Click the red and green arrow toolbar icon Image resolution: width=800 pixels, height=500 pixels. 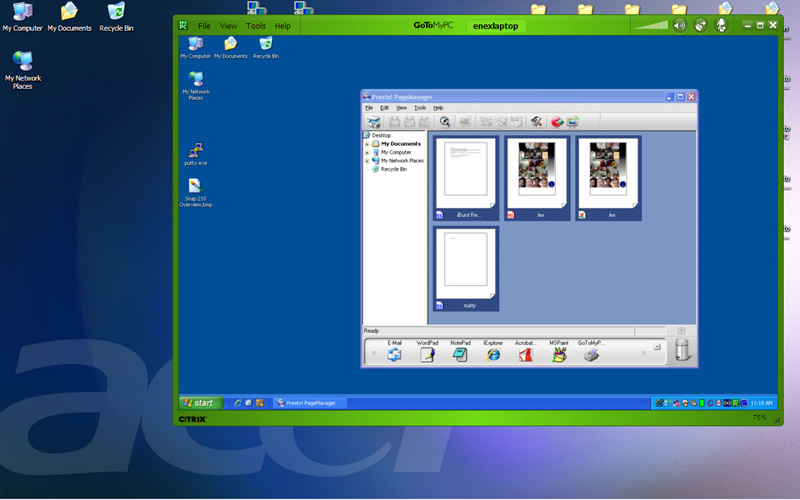point(557,121)
